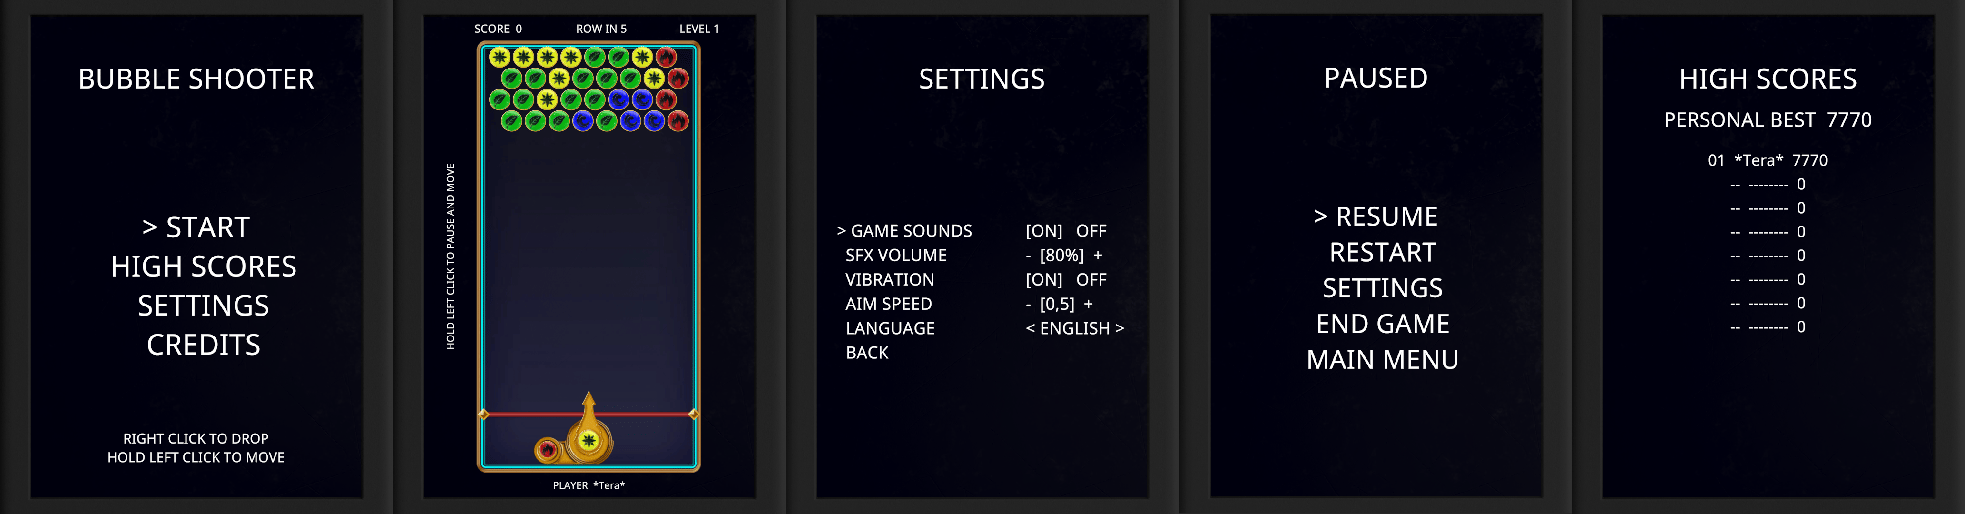This screenshot has height=514, width=1965.
Task: Click the top *Tera* 7770 high score entry
Action: click(x=1767, y=160)
